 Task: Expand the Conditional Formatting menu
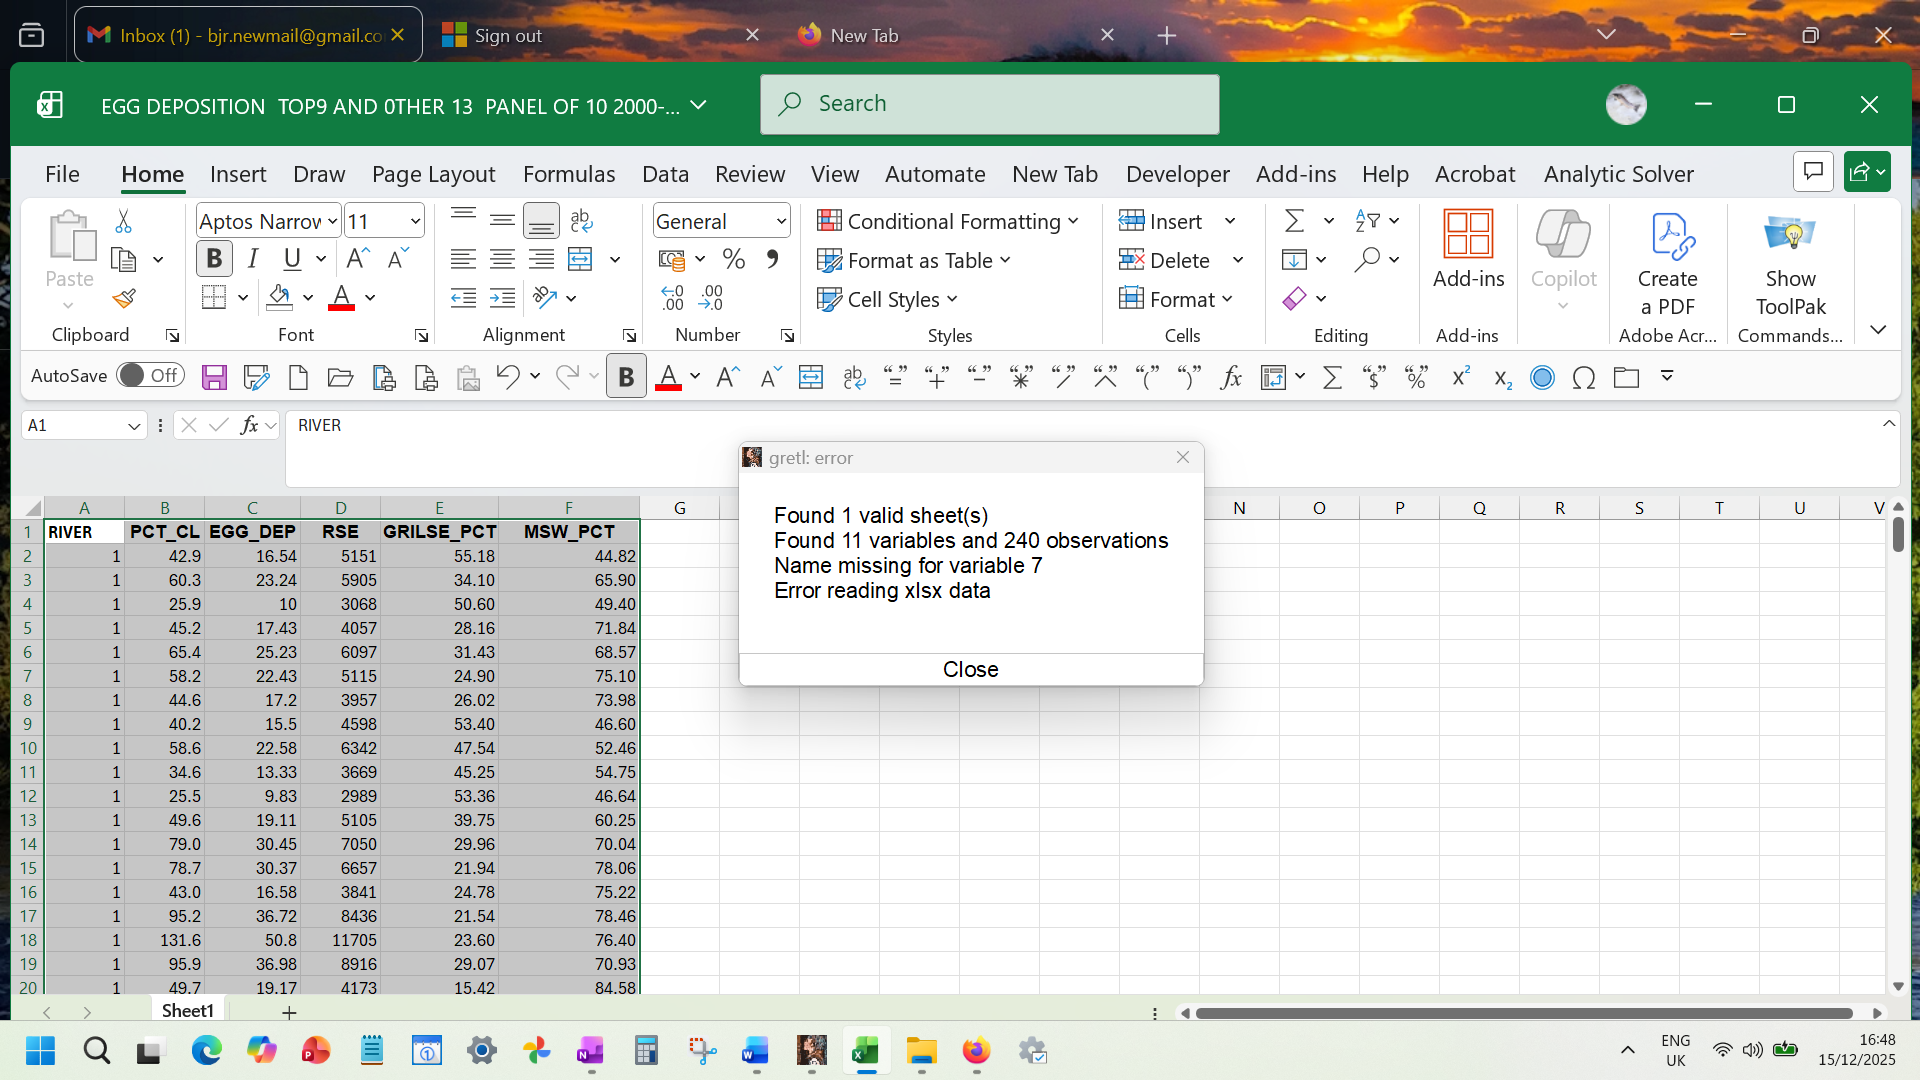(947, 221)
